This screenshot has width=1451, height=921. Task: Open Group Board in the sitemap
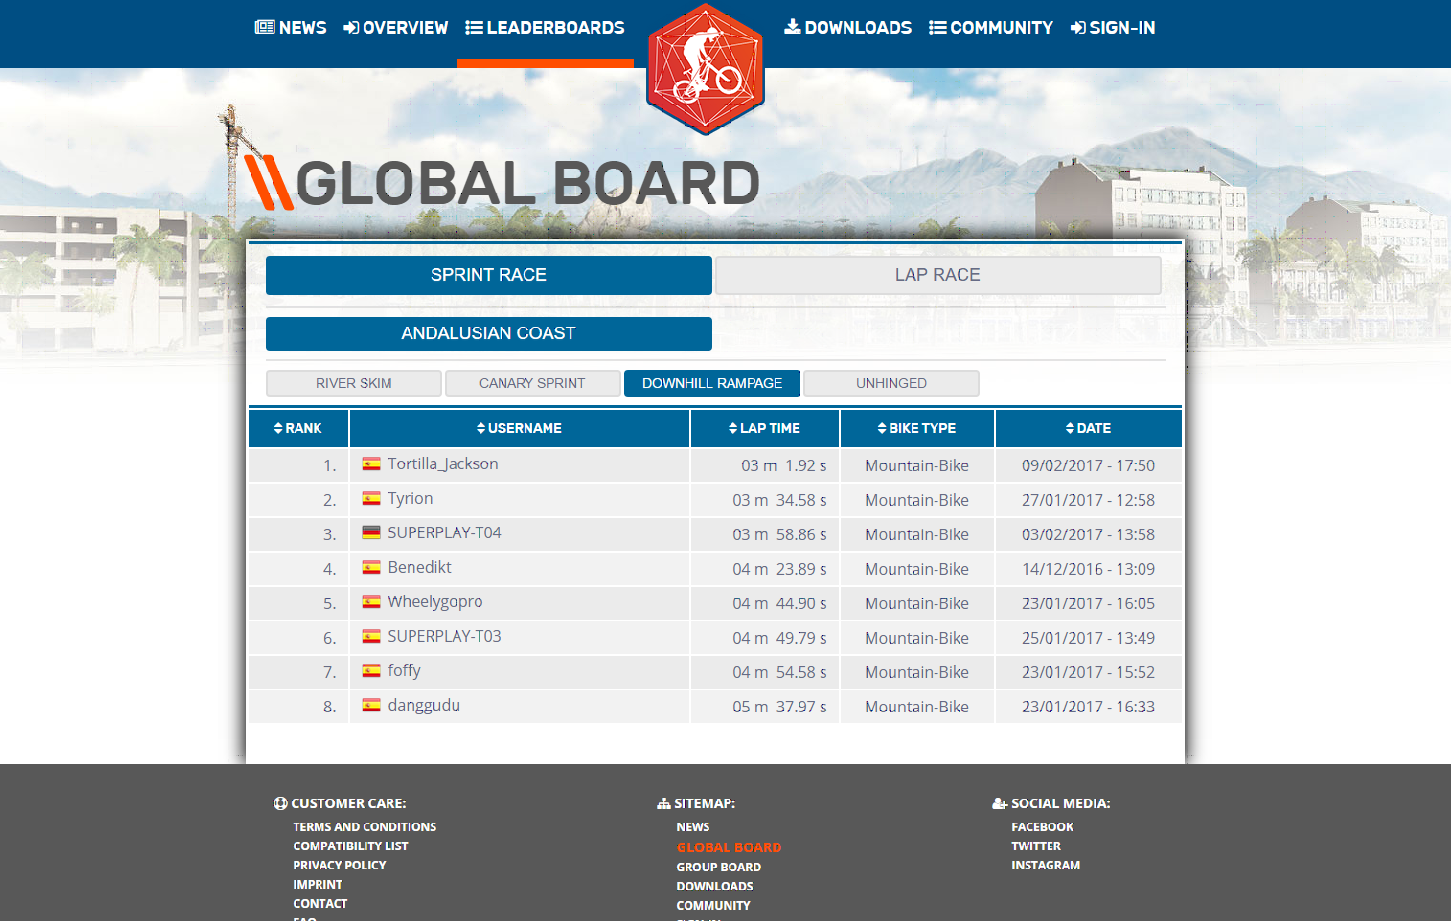coord(719,867)
